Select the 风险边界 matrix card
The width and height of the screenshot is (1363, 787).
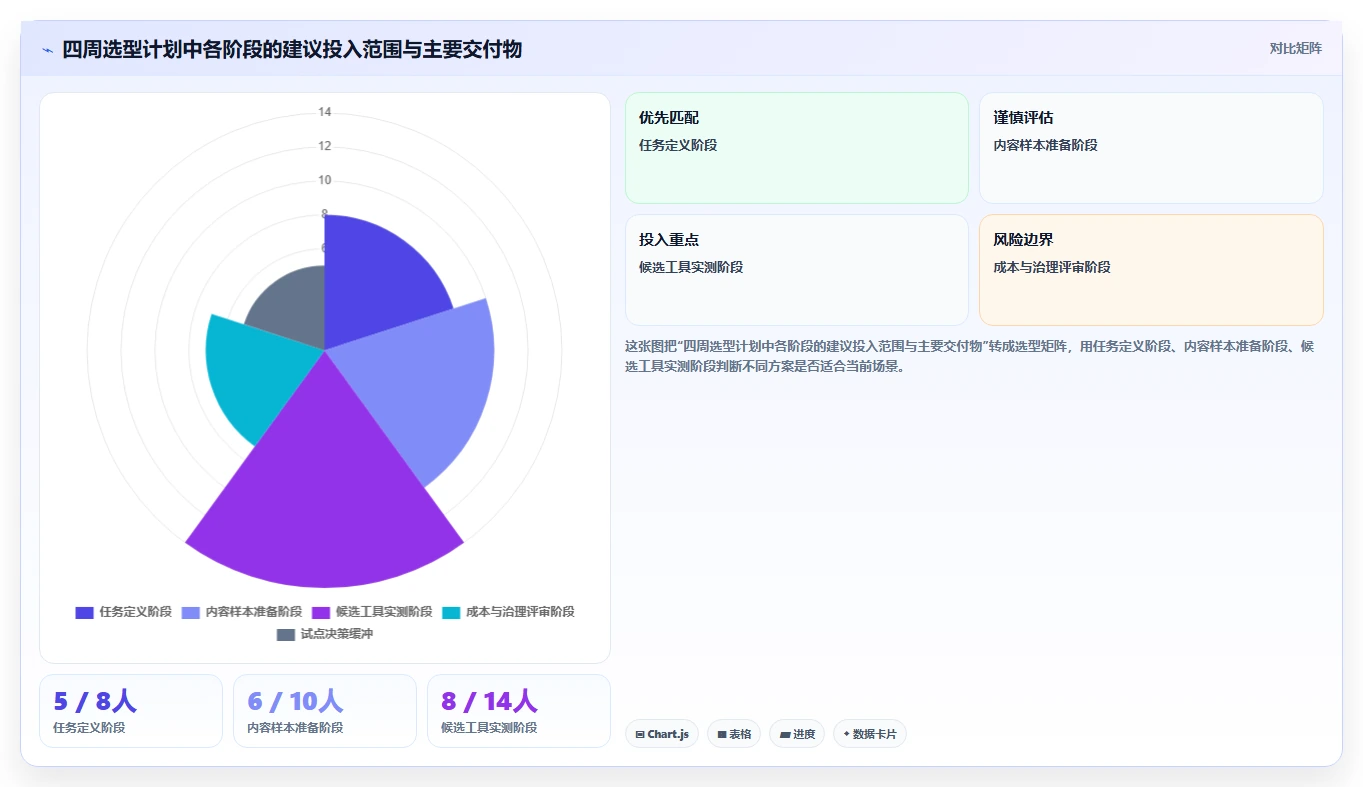click(1151, 270)
